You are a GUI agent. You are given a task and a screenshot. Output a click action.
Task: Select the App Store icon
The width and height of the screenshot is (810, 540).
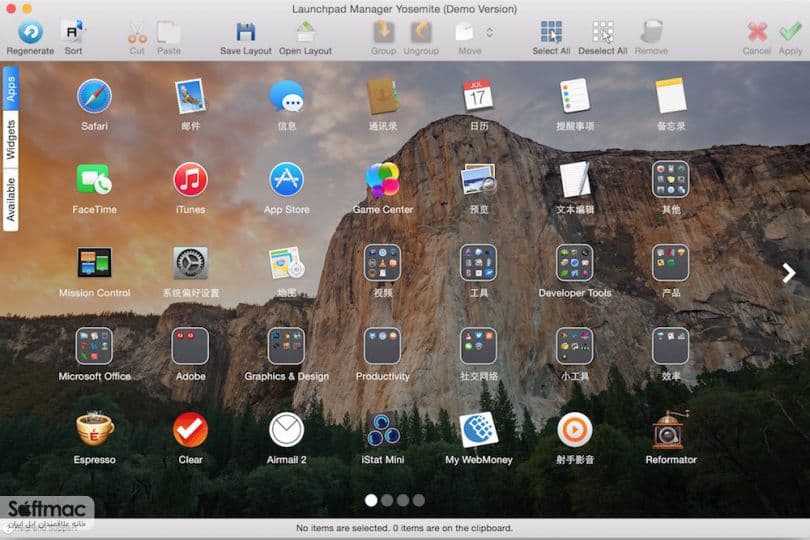(287, 179)
